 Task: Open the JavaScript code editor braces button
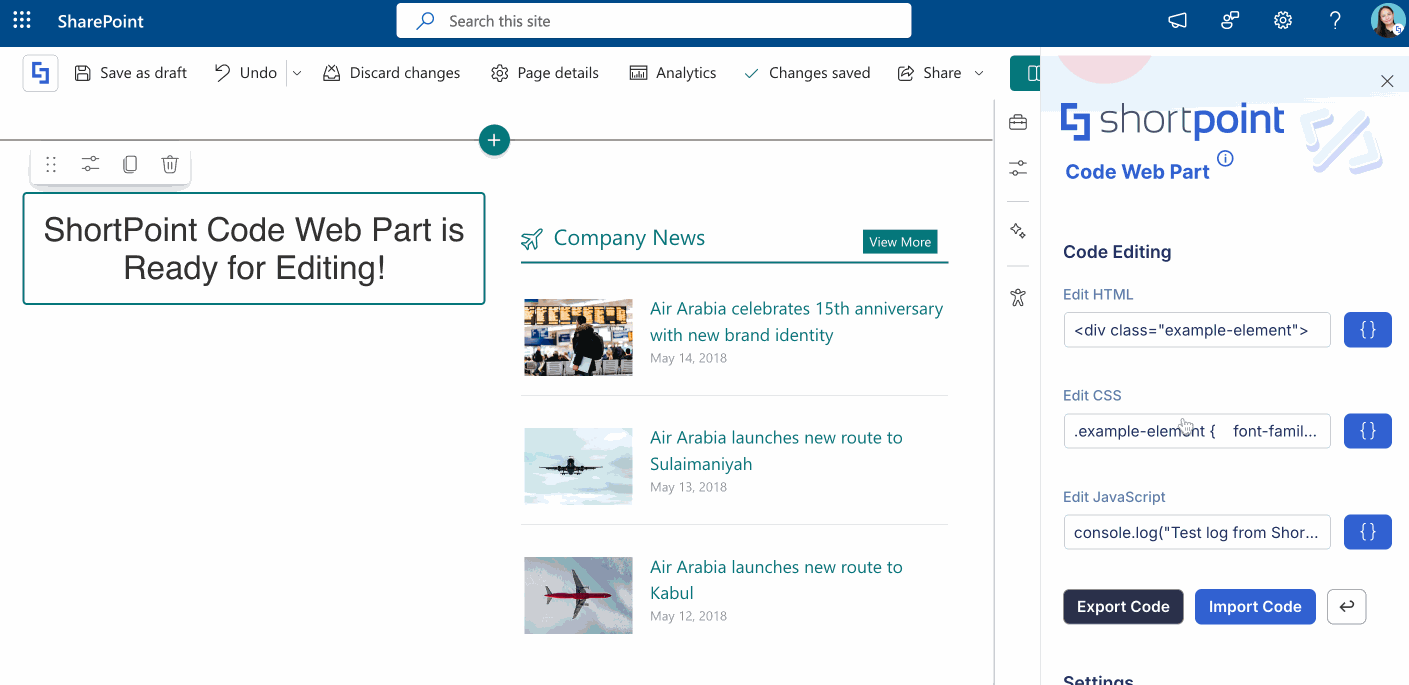click(x=1368, y=532)
